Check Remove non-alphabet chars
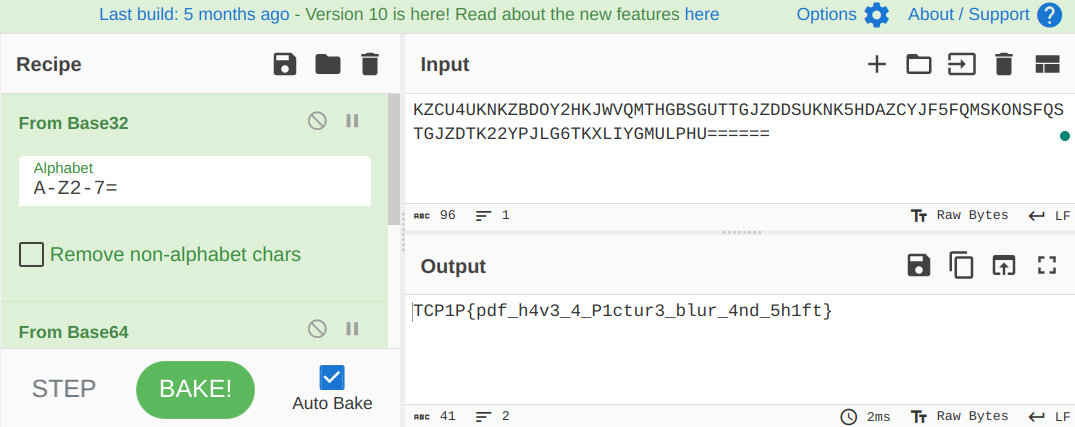The width and height of the screenshot is (1075, 427). click(x=32, y=255)
